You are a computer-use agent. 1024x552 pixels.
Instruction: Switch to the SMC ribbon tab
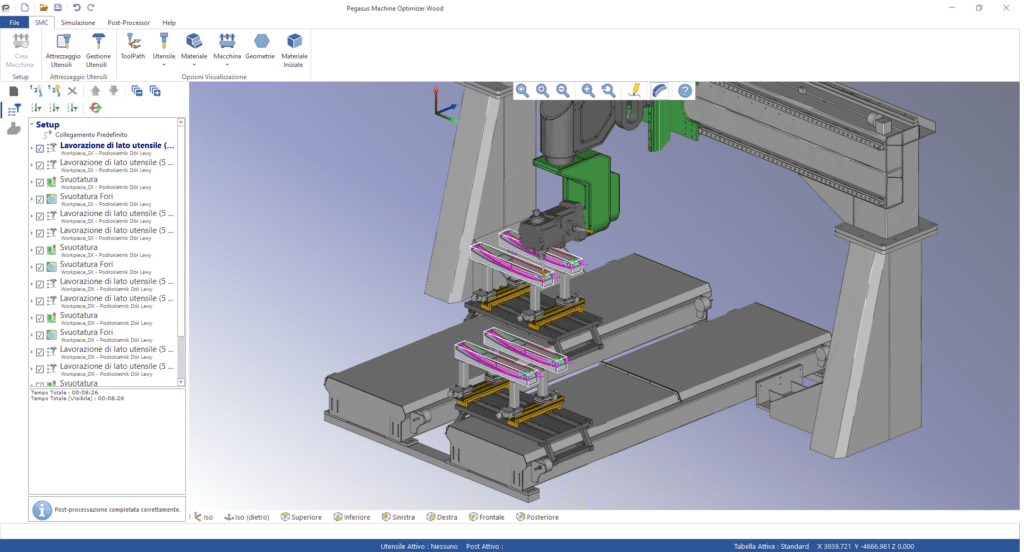coord(42,22)
